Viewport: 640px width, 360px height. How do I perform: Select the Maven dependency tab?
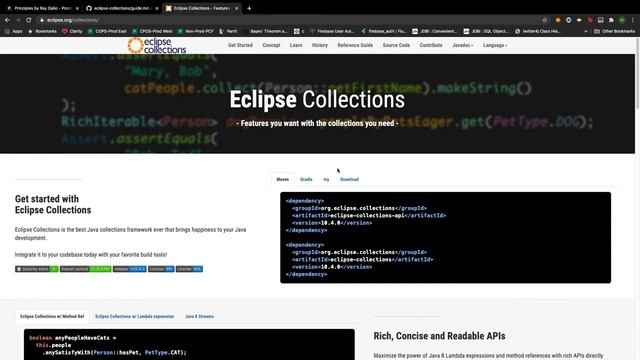[282, 179]
